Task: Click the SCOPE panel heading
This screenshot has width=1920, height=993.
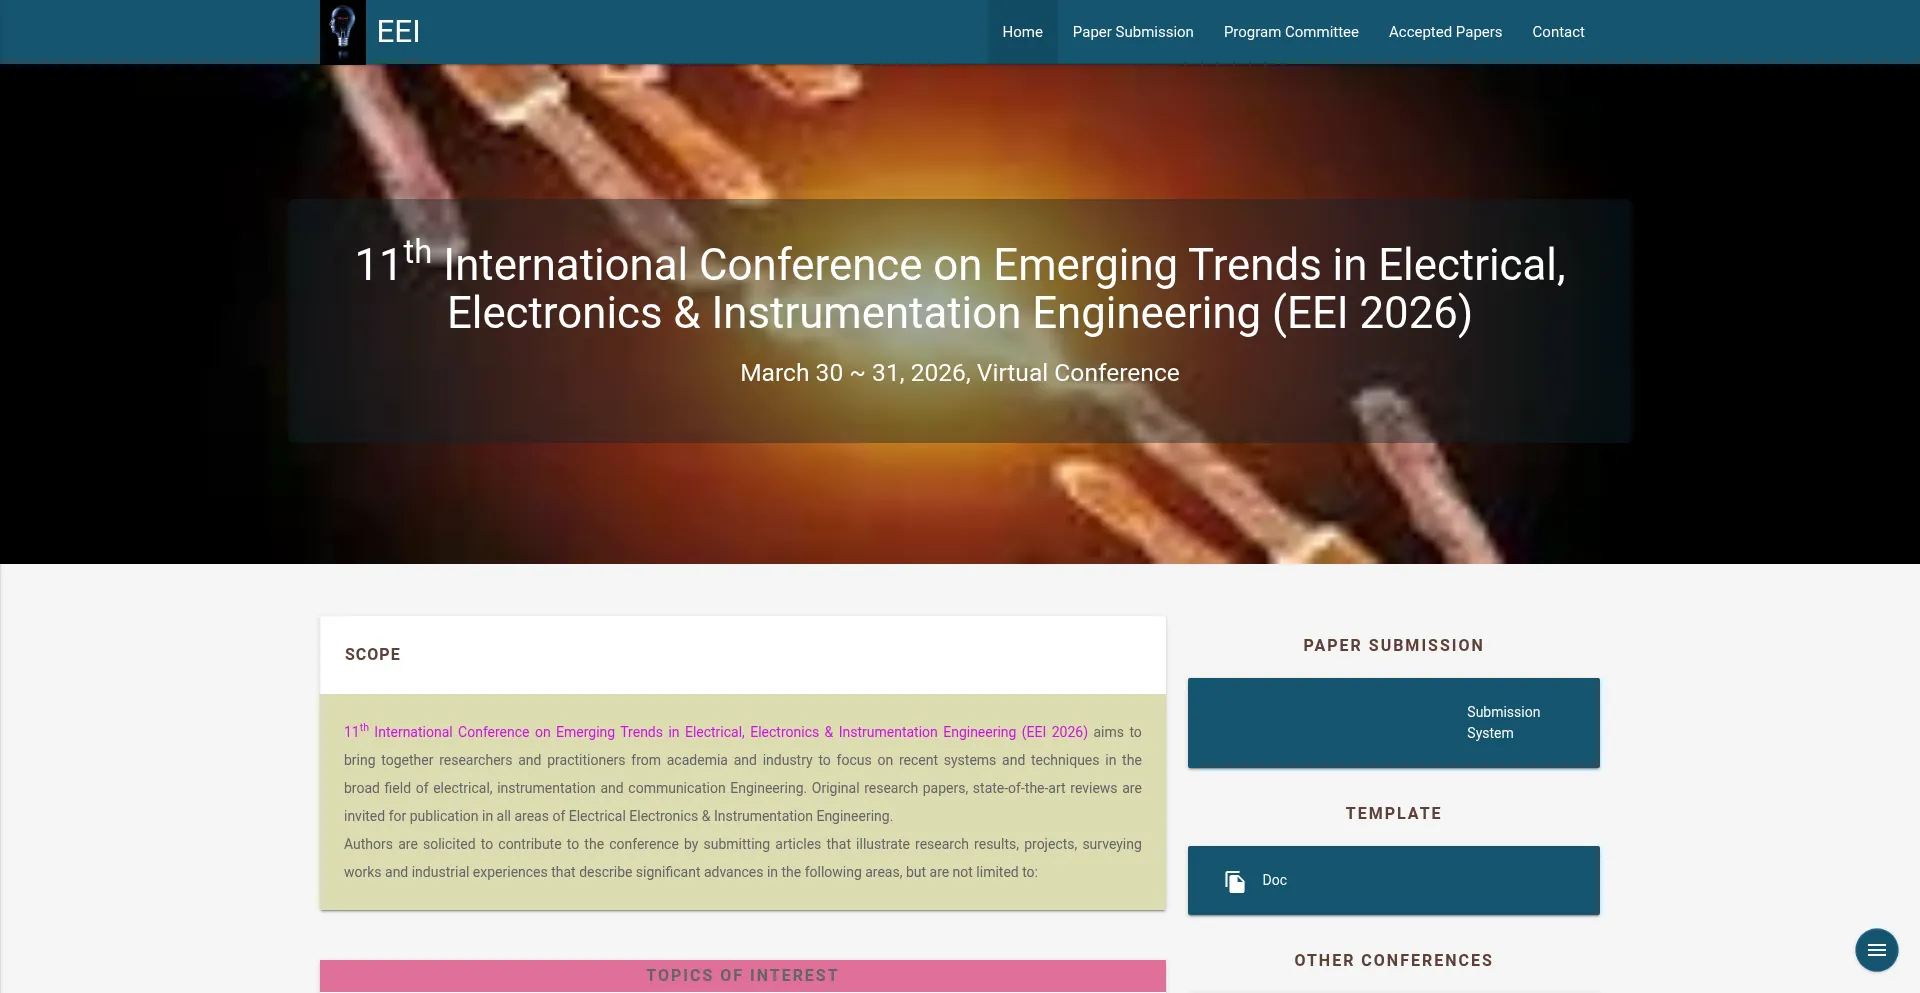Action: click(372, 654)
